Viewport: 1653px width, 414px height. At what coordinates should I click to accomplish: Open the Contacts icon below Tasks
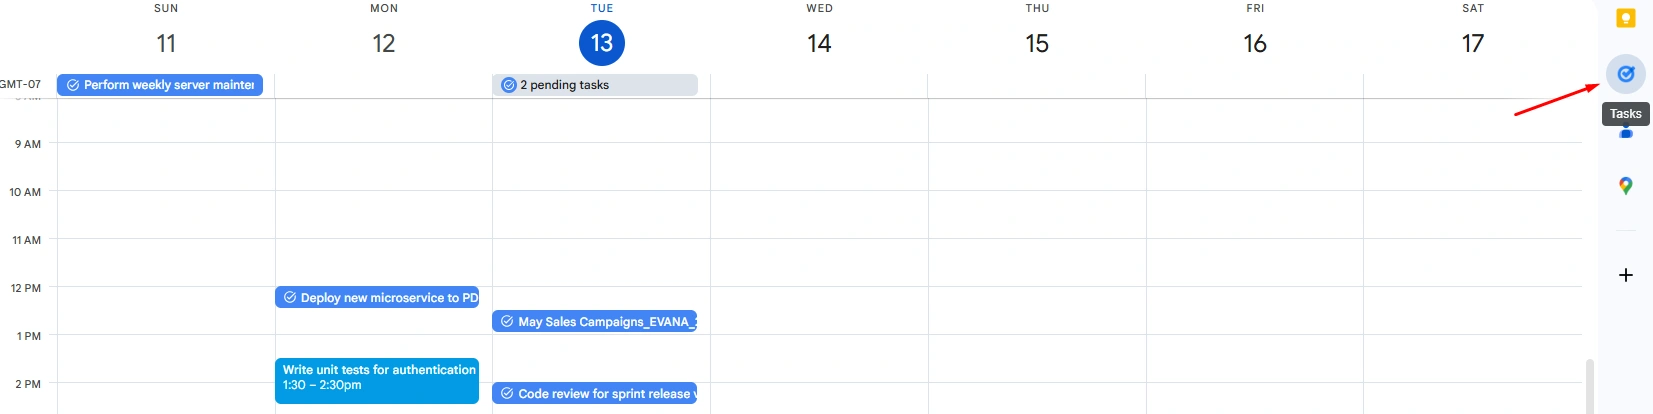[x=1625, y=134]
